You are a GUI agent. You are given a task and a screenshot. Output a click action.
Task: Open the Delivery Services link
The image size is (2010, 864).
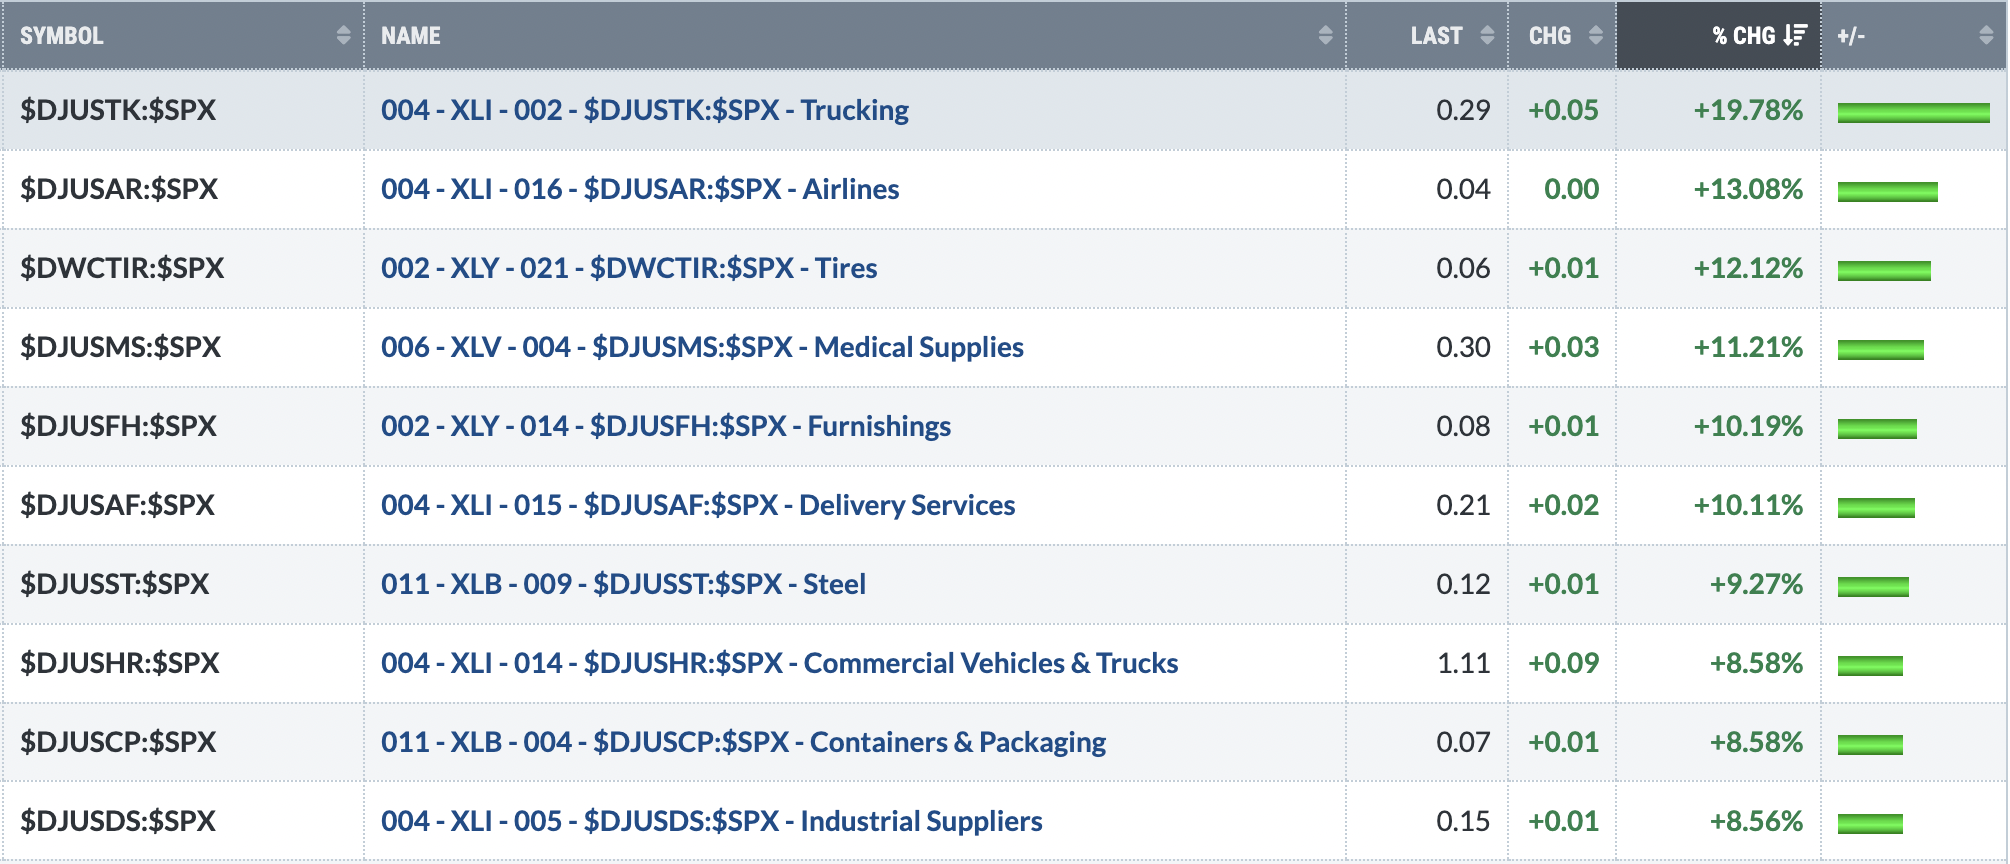(x=698, y=505)
